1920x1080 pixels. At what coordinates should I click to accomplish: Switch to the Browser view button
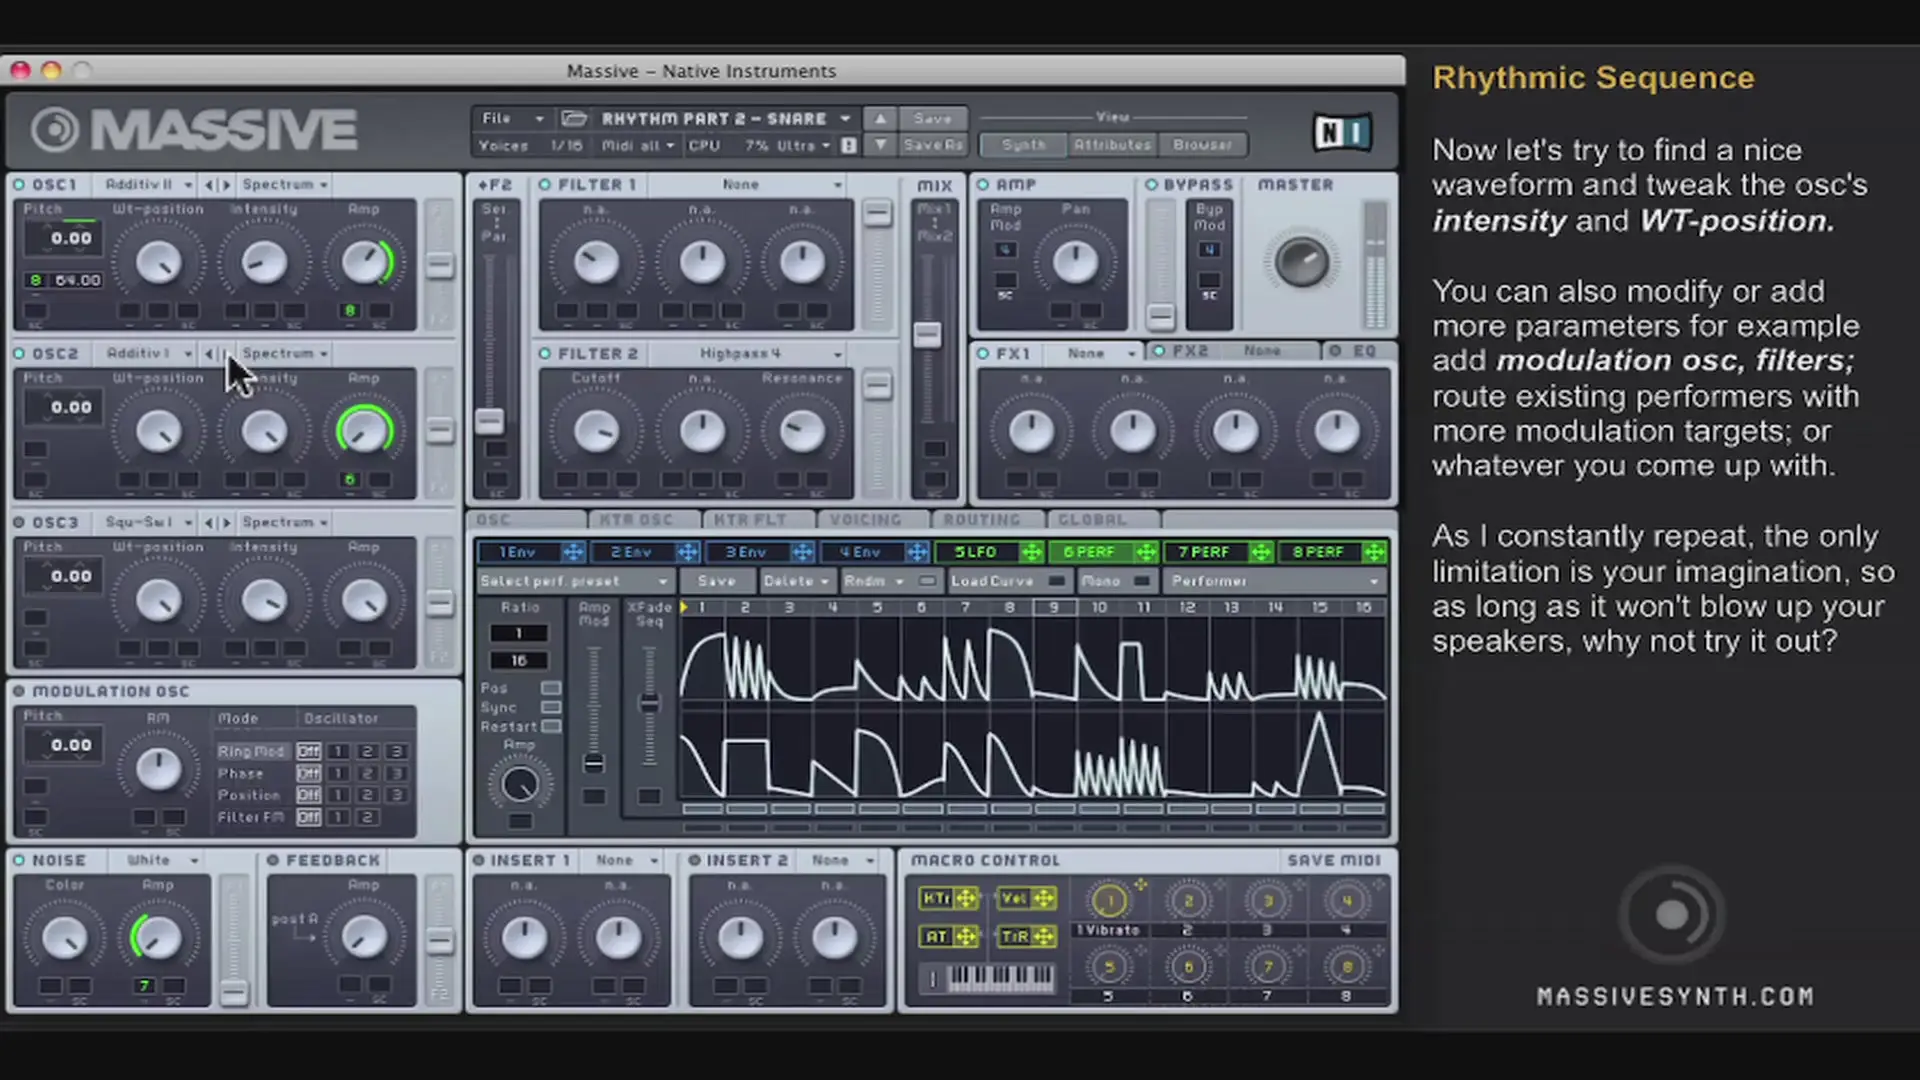pos(1202,145)
